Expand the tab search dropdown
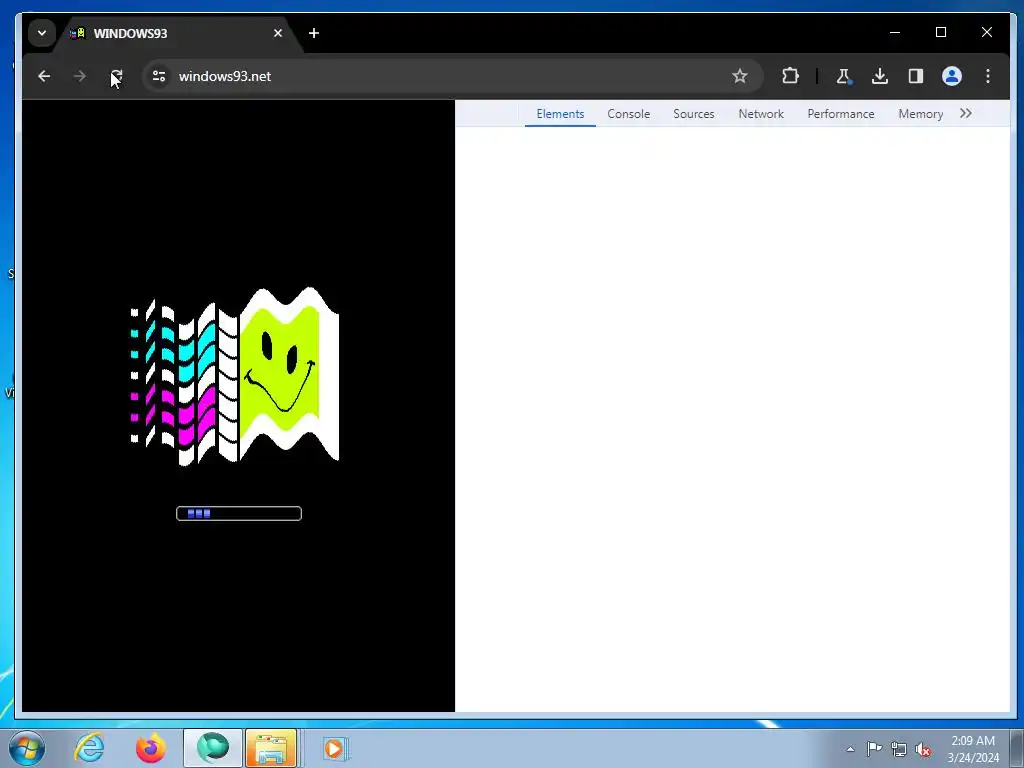This screenshot has height=768, width=1024. point(42,33)
